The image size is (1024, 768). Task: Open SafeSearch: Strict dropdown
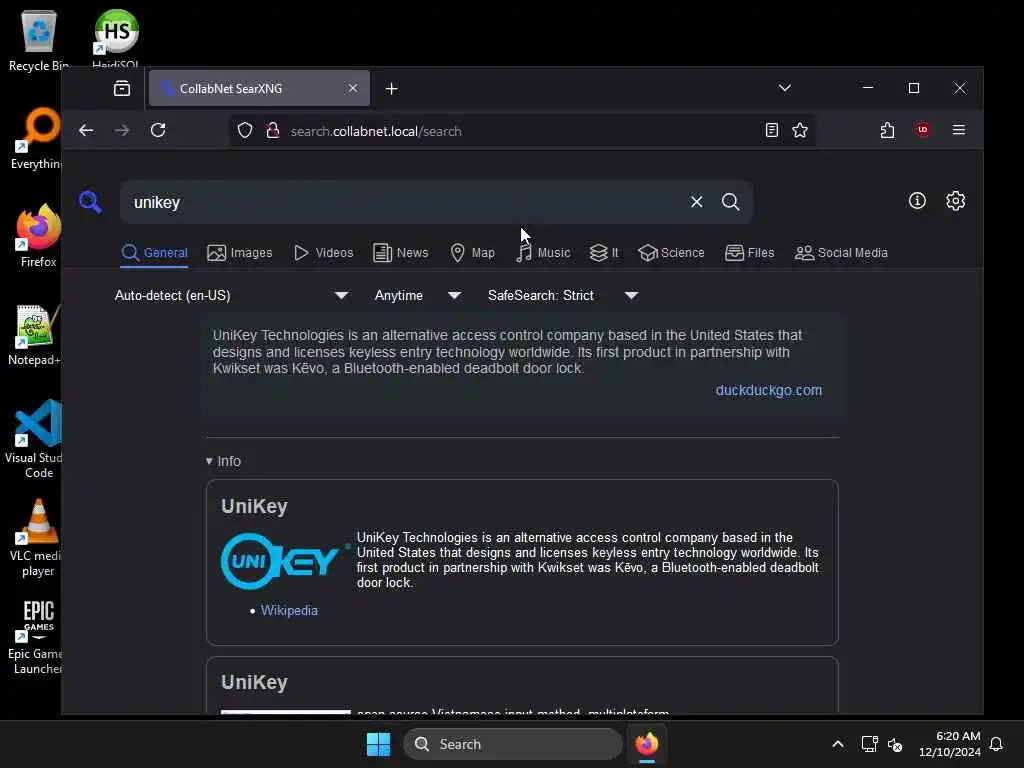562,295
